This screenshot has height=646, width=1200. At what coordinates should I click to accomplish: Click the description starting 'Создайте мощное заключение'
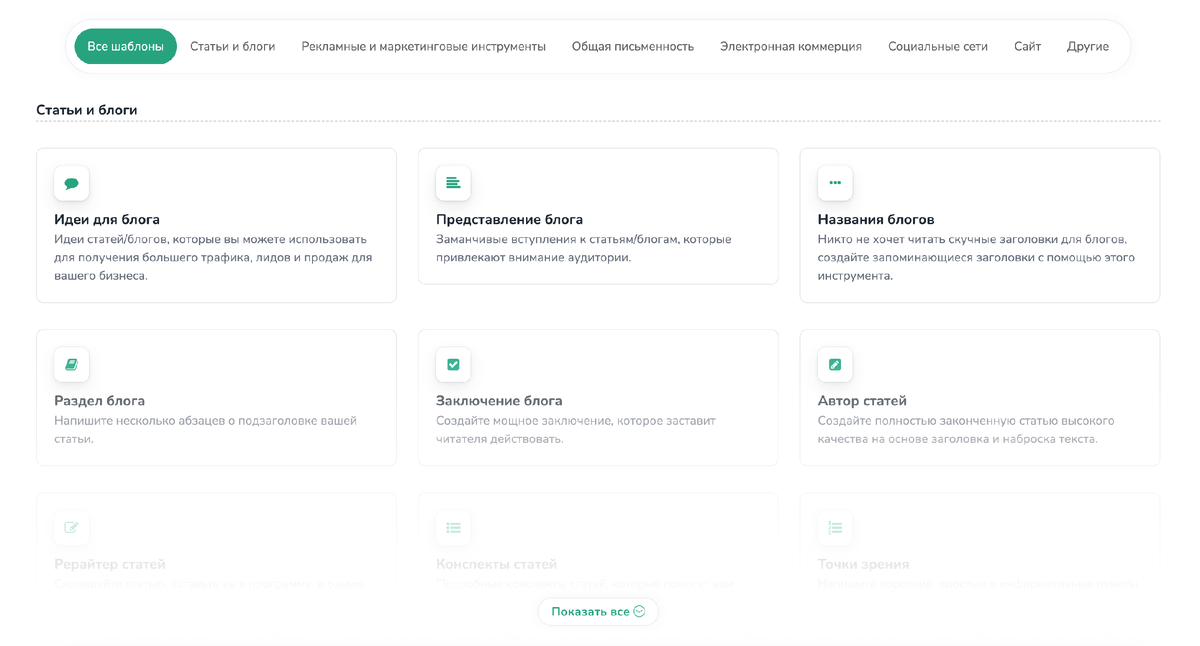coord(576,430)
